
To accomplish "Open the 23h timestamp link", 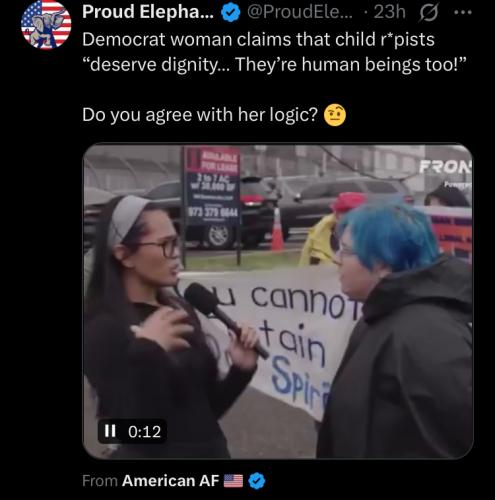I will point(389,12).
